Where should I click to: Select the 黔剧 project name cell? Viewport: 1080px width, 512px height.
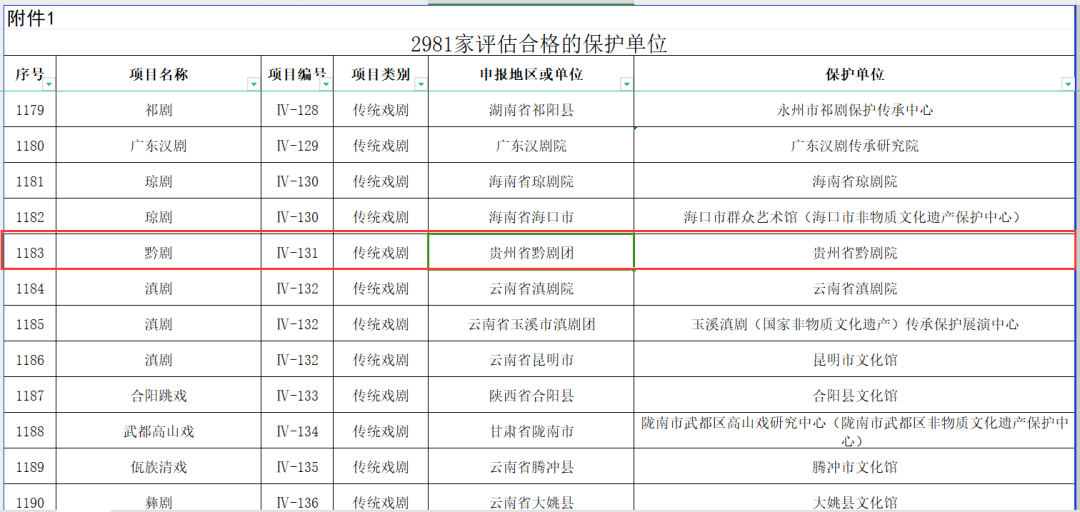coord(158,253)
